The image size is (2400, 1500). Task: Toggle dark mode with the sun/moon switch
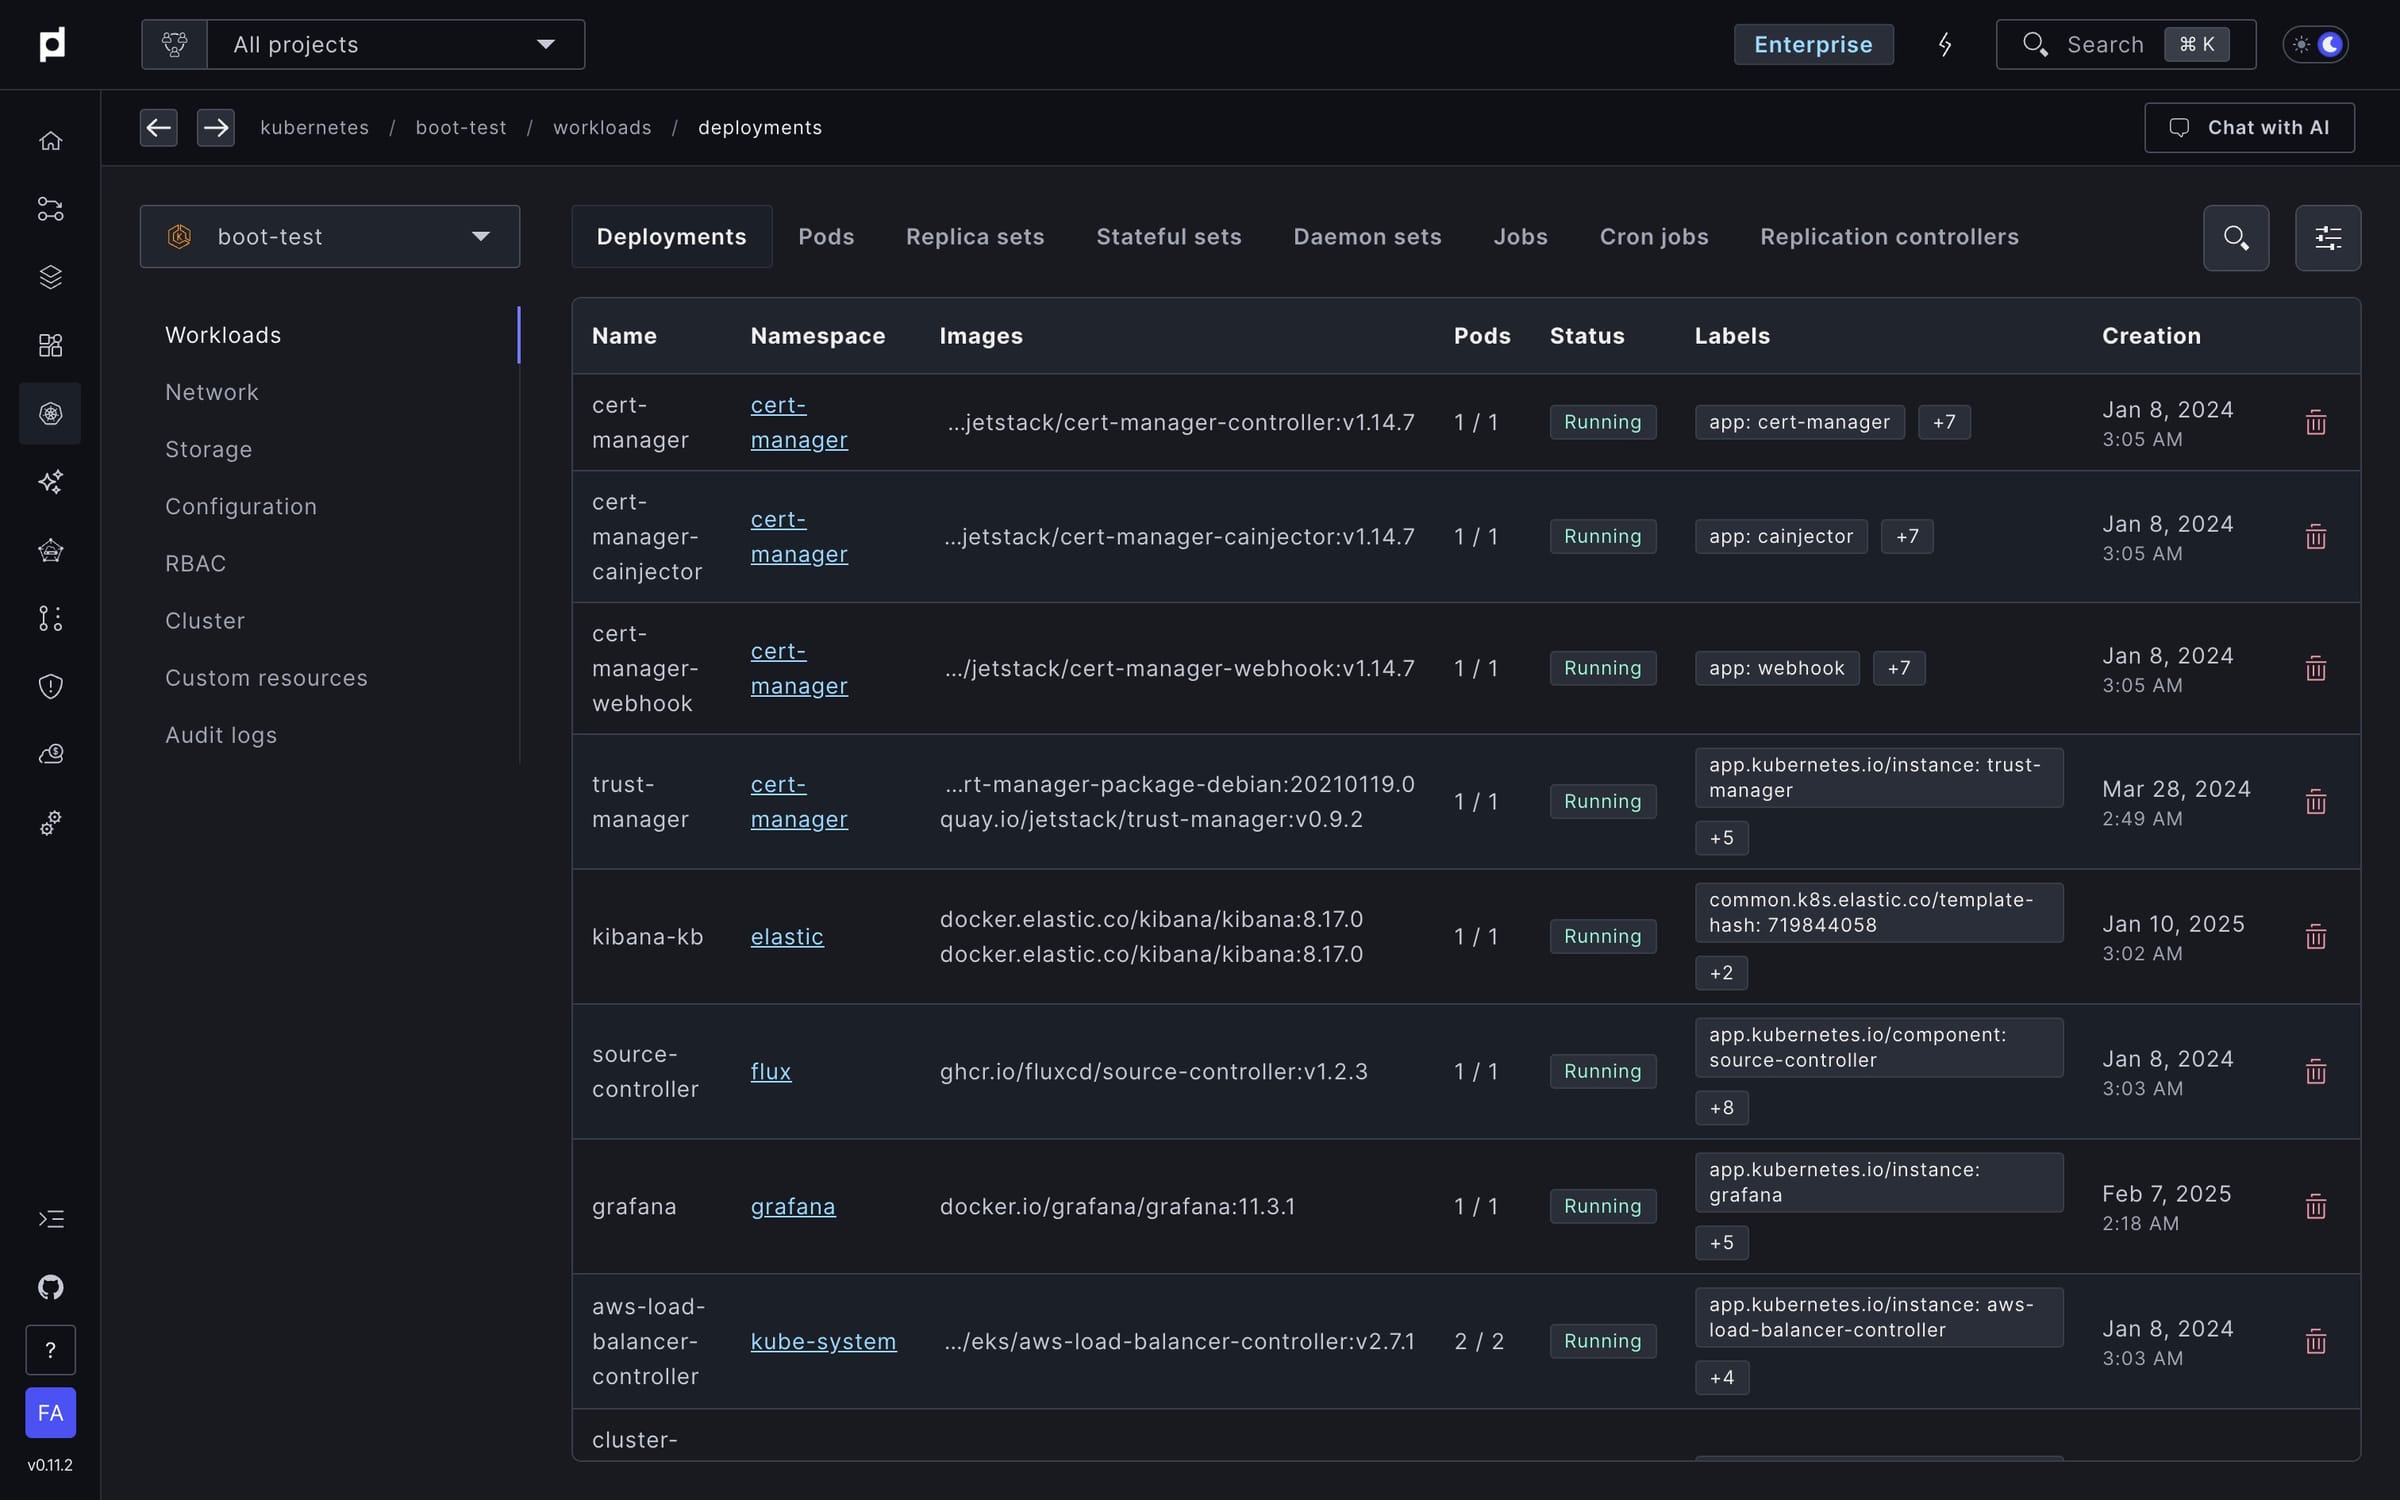click(x=2317, y=44)
